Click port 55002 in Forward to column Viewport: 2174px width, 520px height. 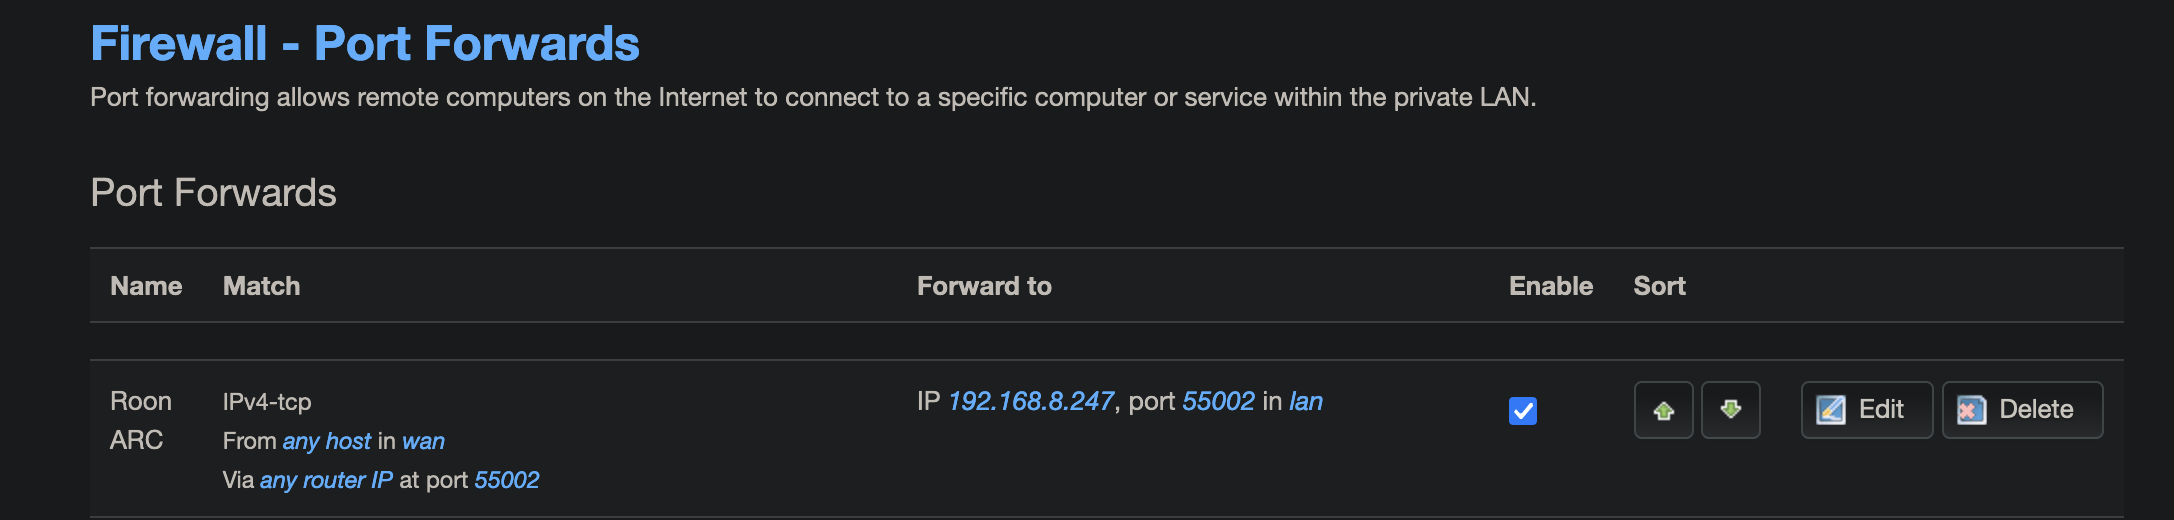[x=1218, y=401]
